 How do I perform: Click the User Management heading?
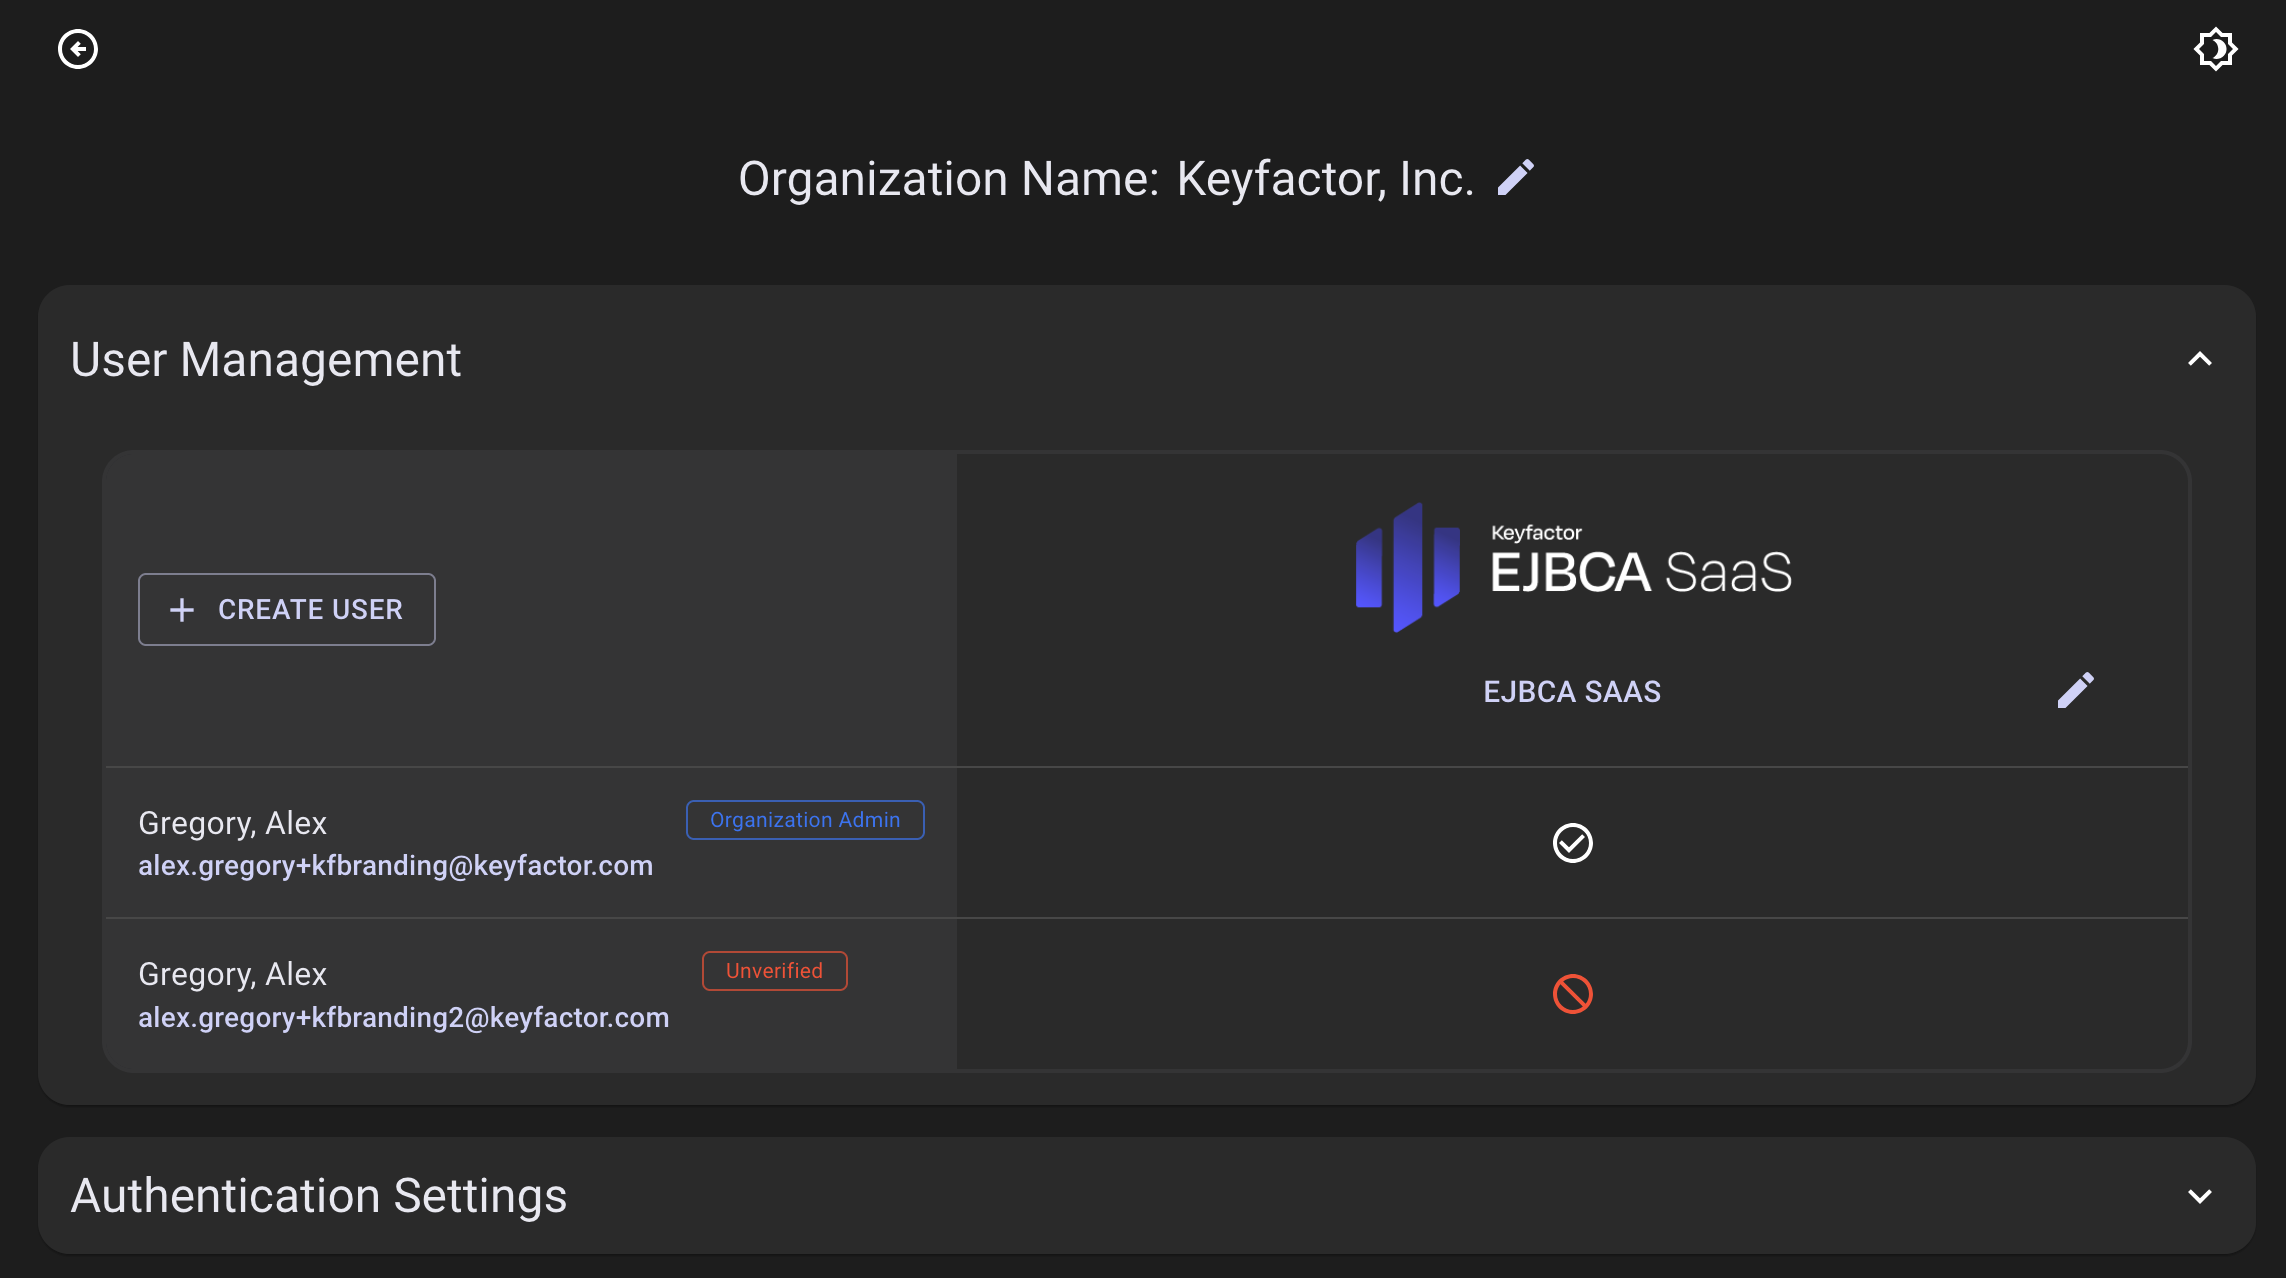266,360
